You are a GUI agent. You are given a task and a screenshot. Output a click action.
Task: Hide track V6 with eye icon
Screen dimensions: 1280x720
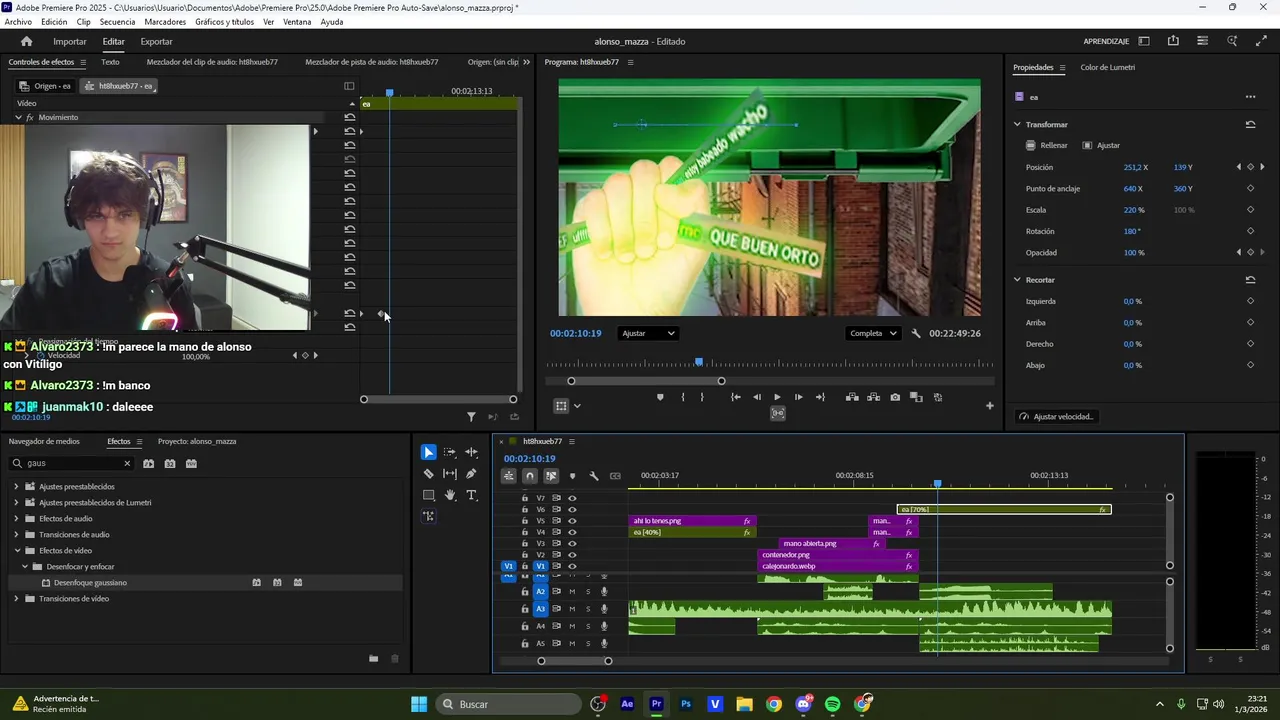(572, 509)
